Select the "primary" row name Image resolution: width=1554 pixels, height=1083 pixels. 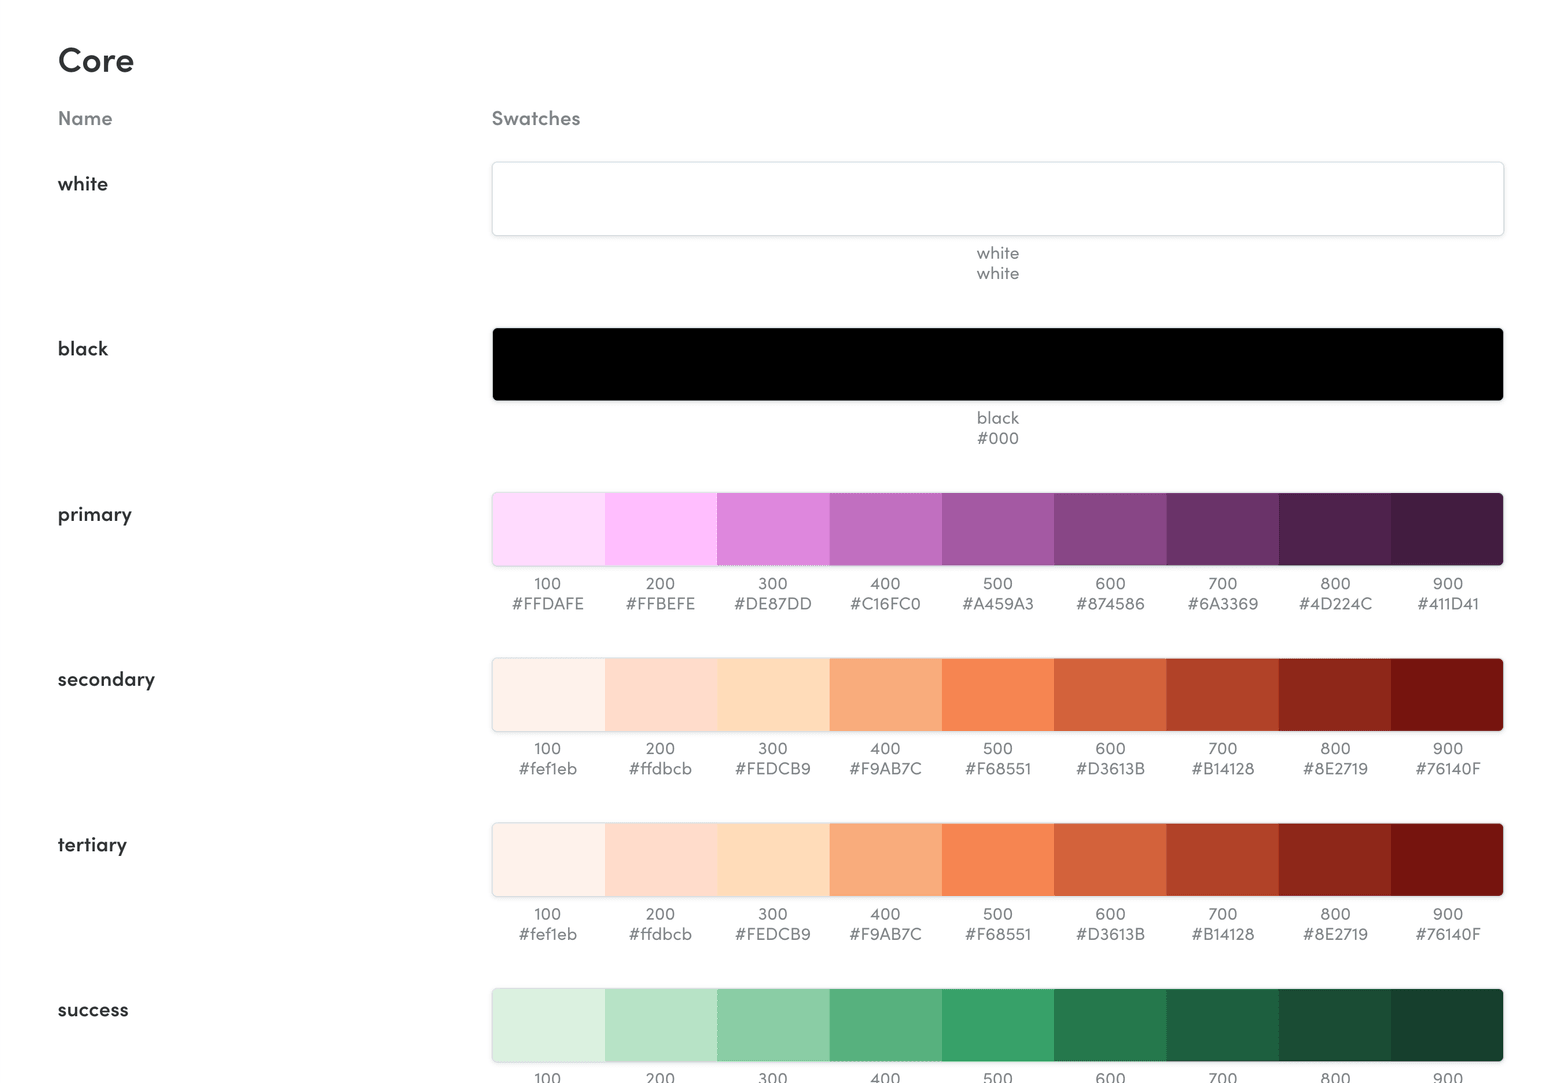pos(95,515)
